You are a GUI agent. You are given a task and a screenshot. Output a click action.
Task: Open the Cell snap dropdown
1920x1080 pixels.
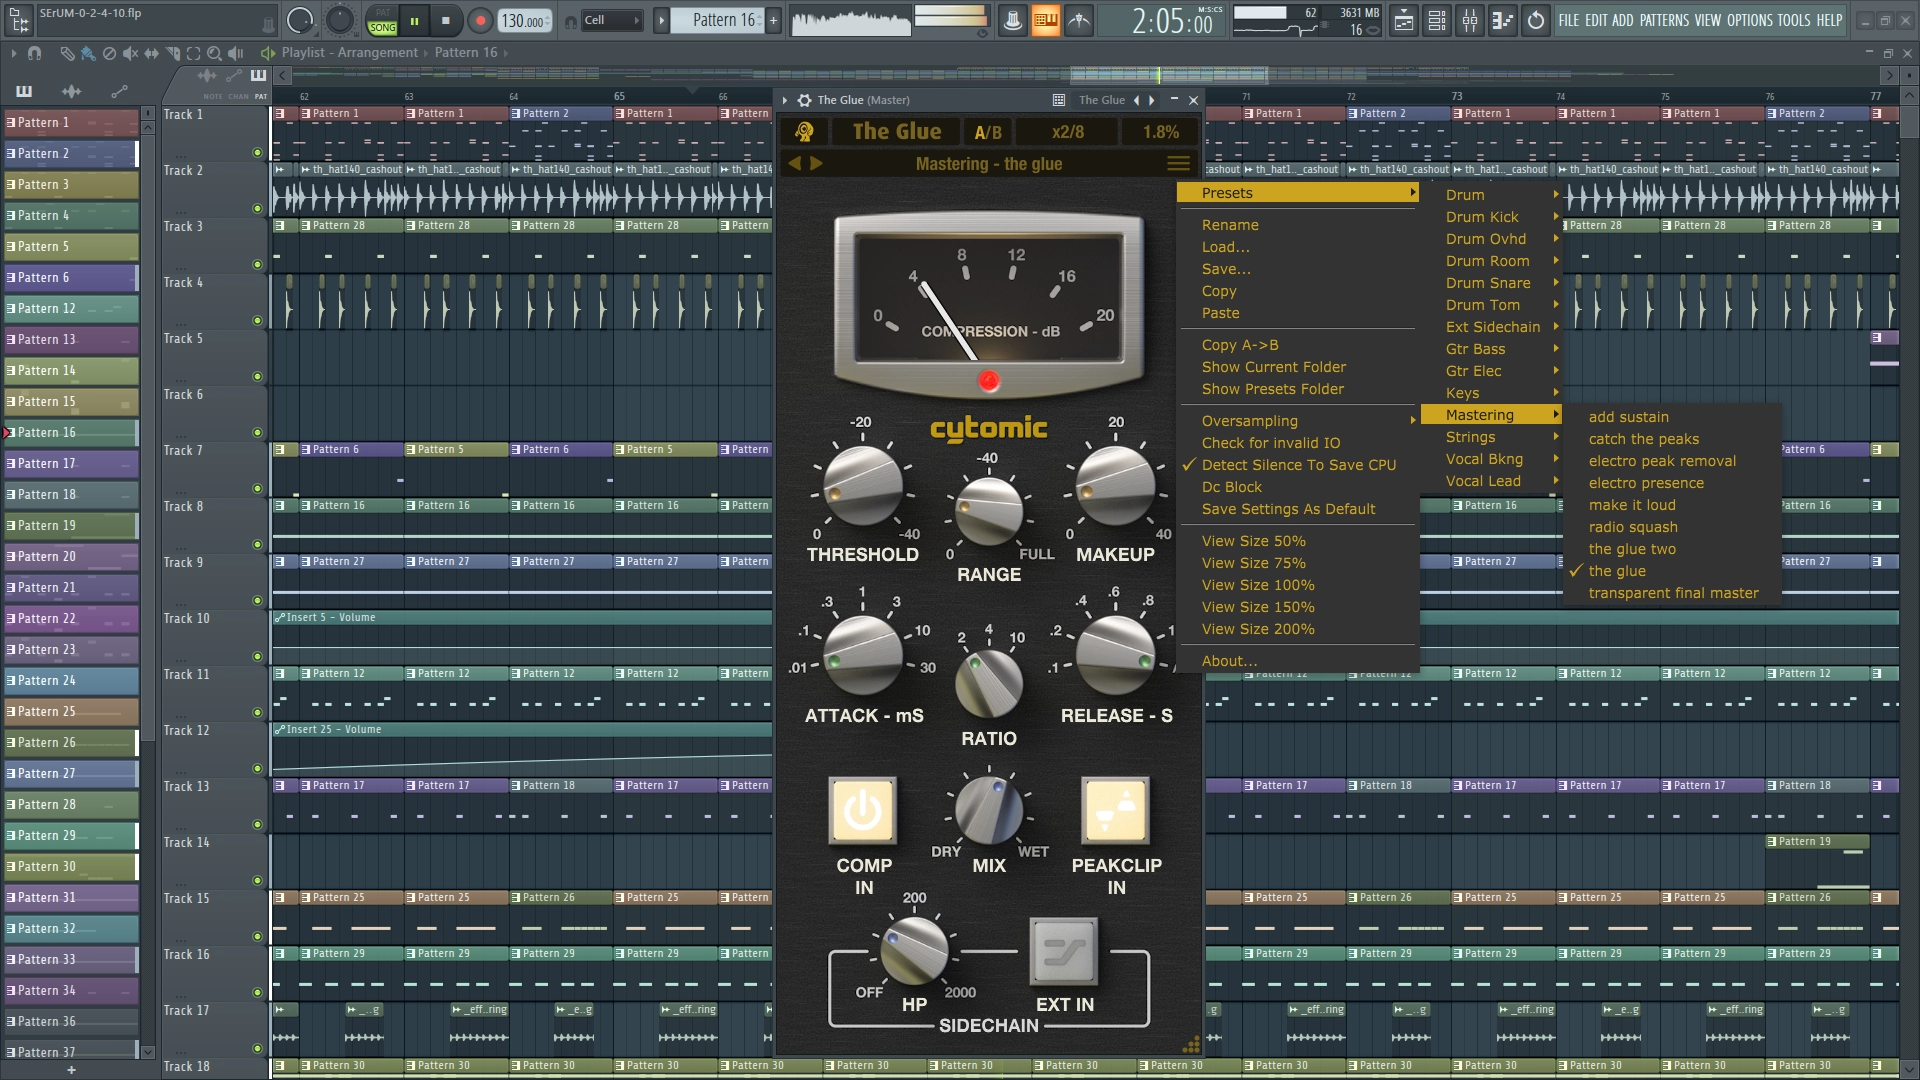point(612,20)
